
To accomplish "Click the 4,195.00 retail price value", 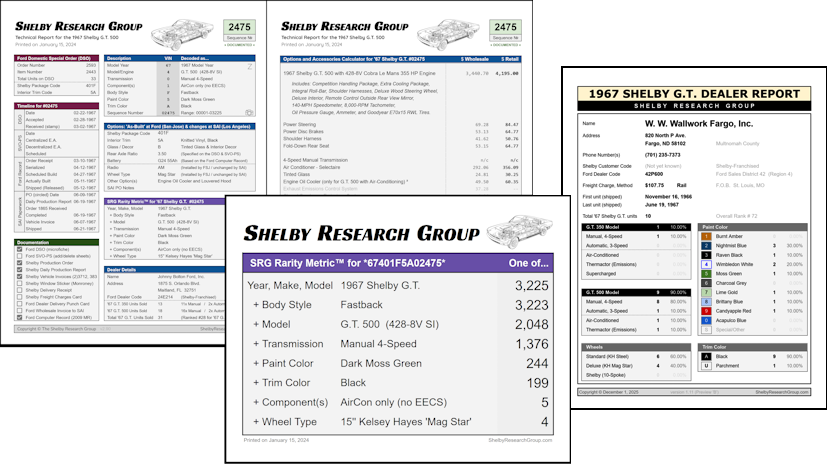I will coord(507,73).
